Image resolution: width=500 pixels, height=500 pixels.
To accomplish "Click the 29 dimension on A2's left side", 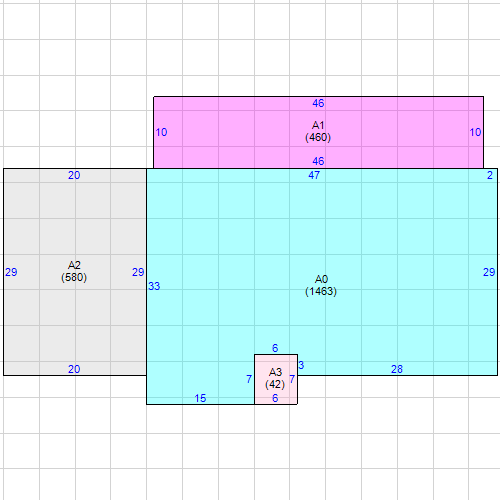I will coord(11,272).
